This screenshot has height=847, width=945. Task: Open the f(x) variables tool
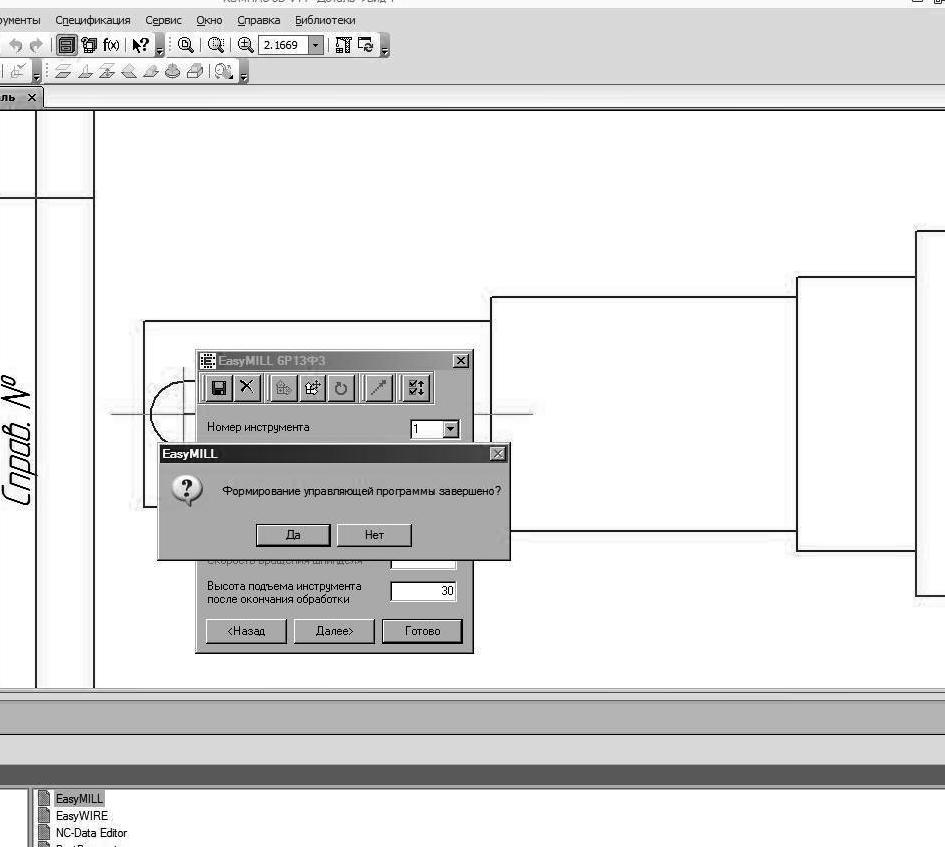pyautogui.click(x=111, y=45)
